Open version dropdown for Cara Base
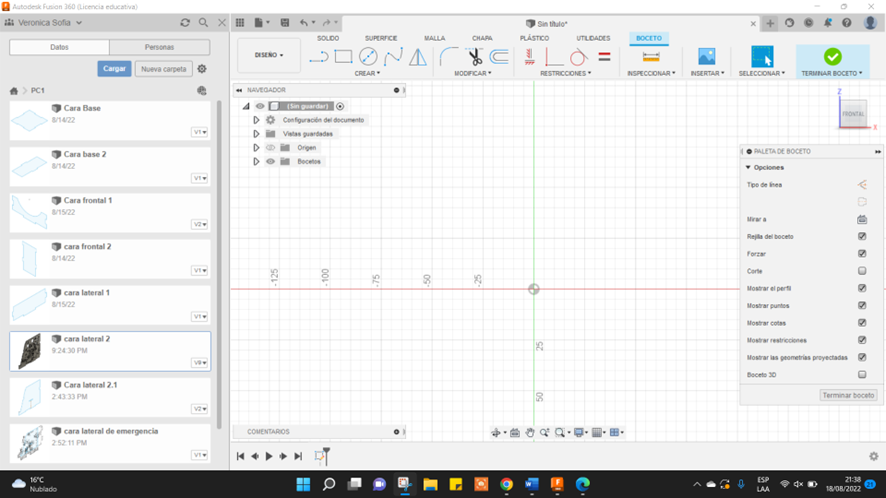The image size is (886, 498). pyautogui.click(x=199, y=132)
